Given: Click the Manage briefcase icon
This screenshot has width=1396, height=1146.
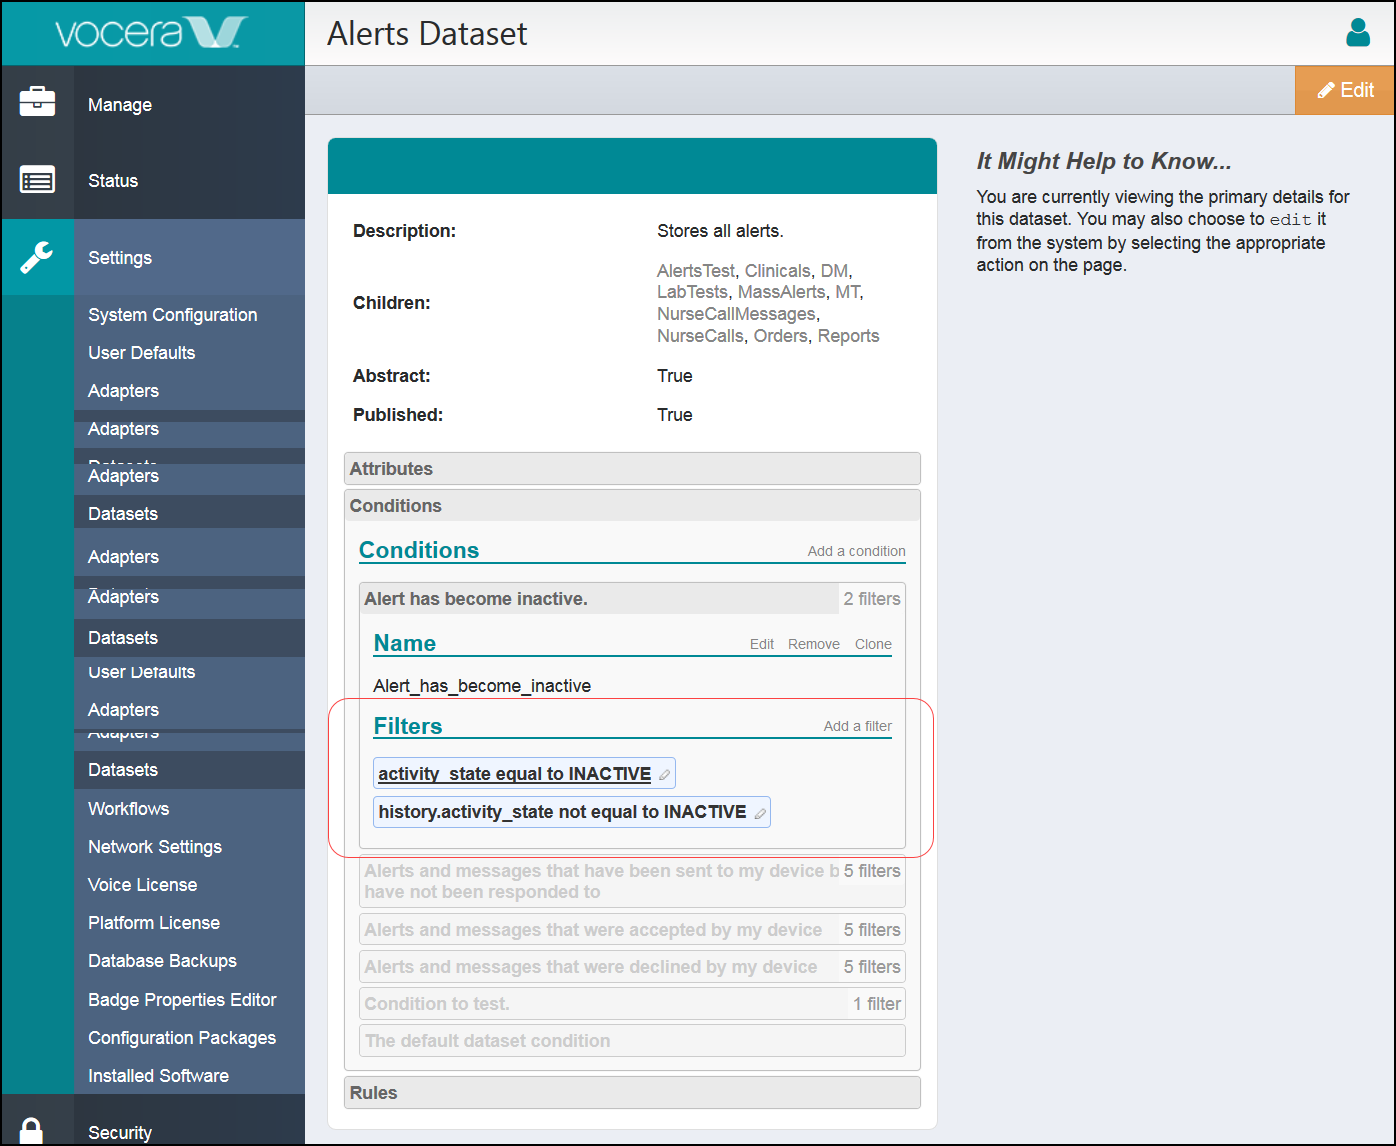Looking at the screenshot, I should click(38, 102).
